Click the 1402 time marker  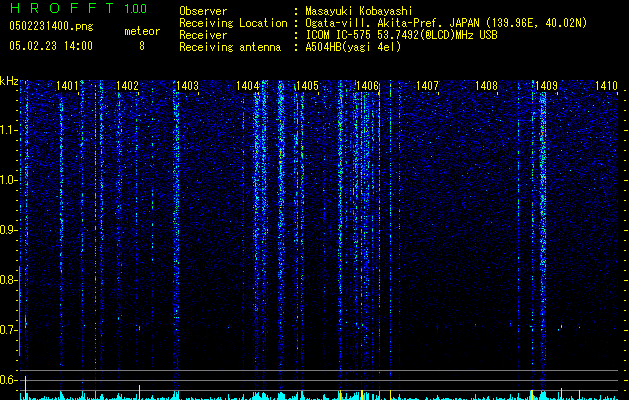coord(127,86)
